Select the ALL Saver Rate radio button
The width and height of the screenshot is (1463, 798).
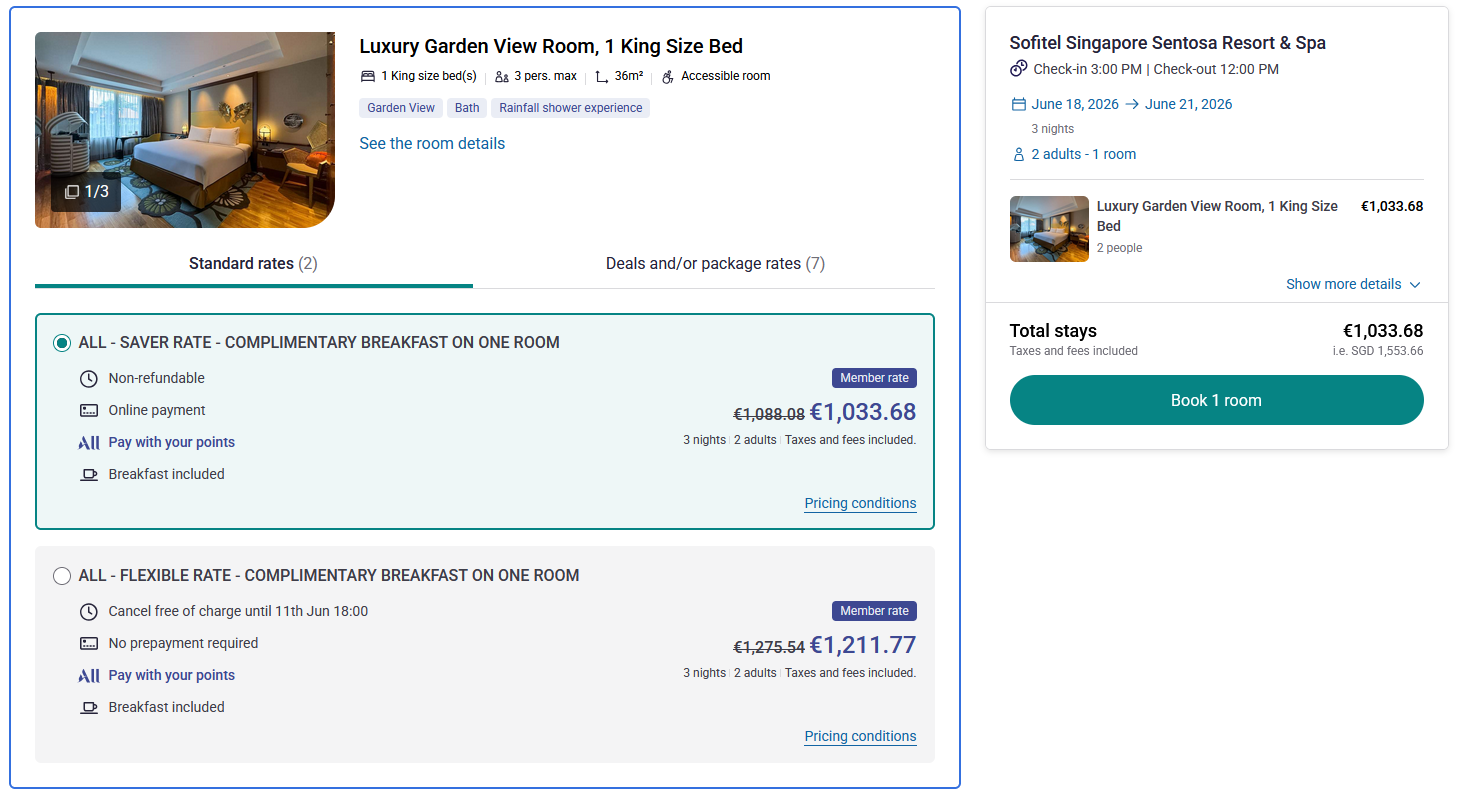[x=62, y=343]
